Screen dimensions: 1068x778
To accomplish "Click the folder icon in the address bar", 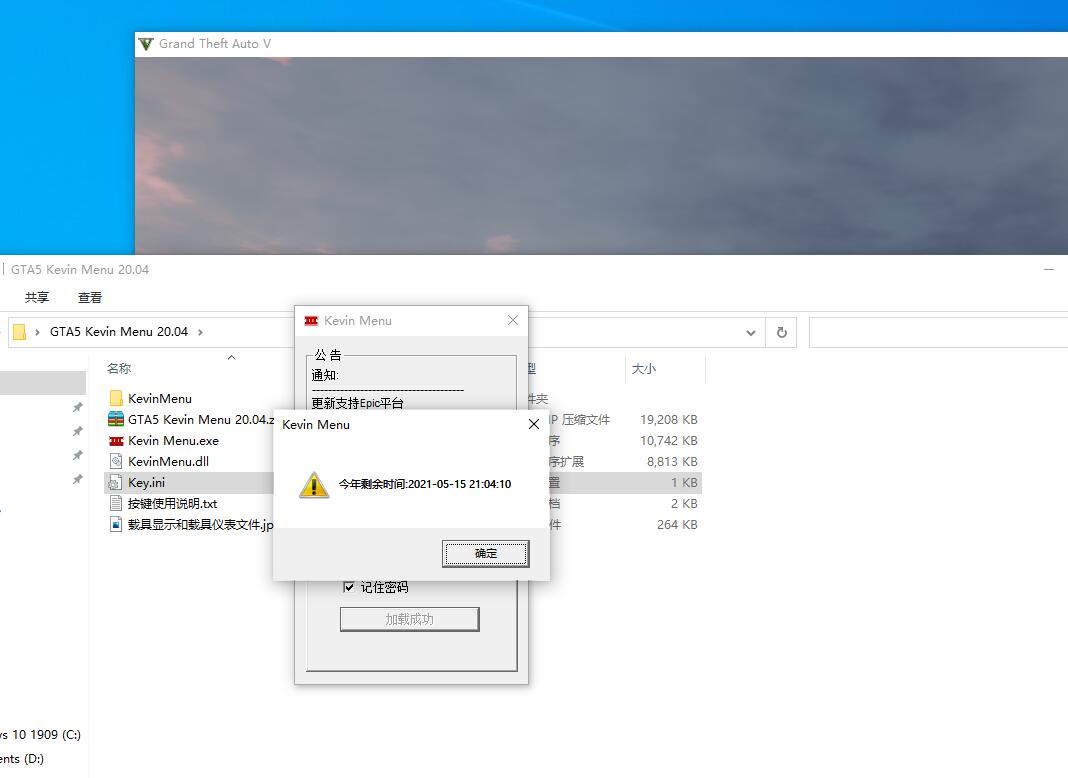I will coord(20,332).
